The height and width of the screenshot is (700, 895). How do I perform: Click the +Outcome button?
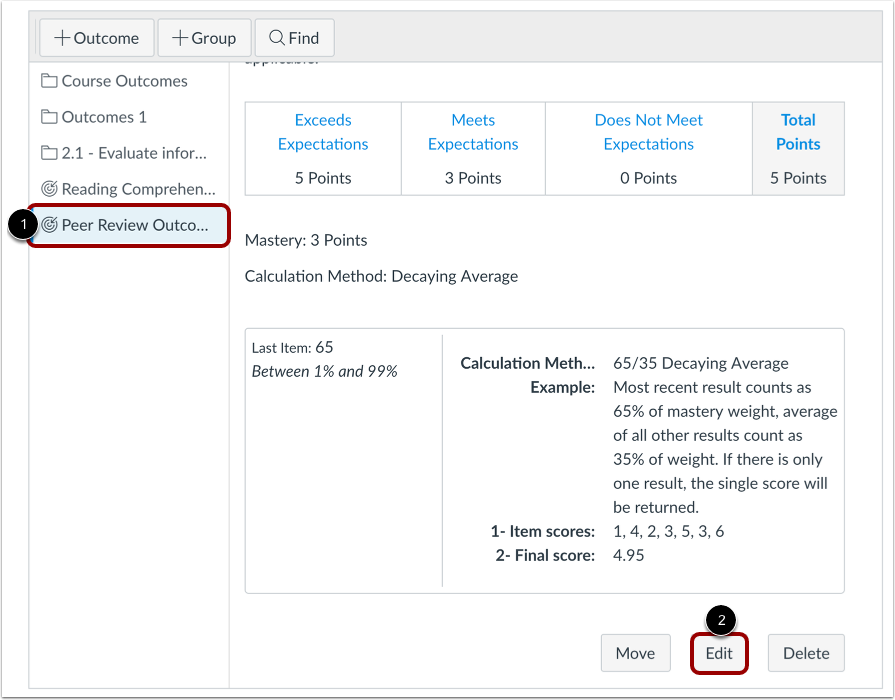pyautogui.click(x=96, y=38)
